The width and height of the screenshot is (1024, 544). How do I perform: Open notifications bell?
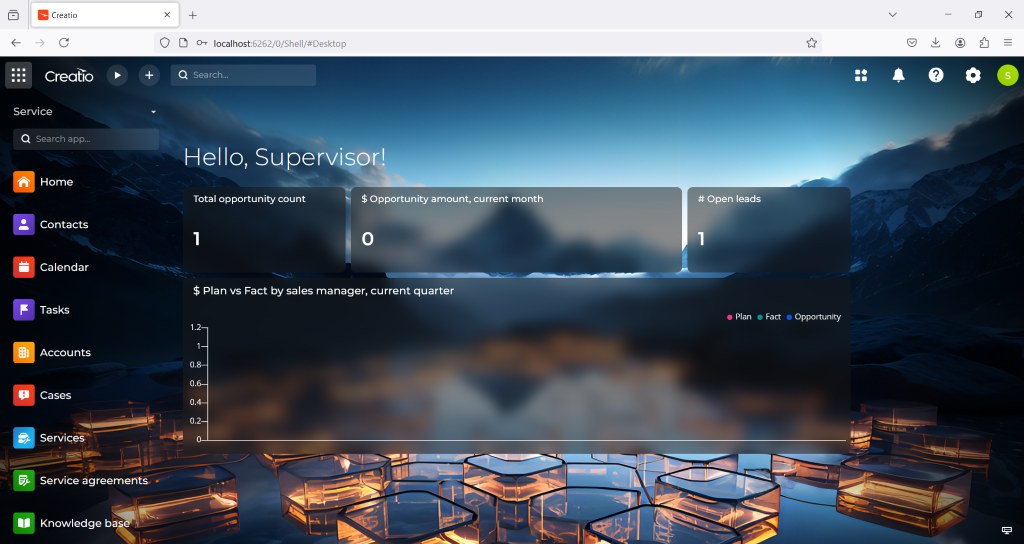(x=899, y=75)
